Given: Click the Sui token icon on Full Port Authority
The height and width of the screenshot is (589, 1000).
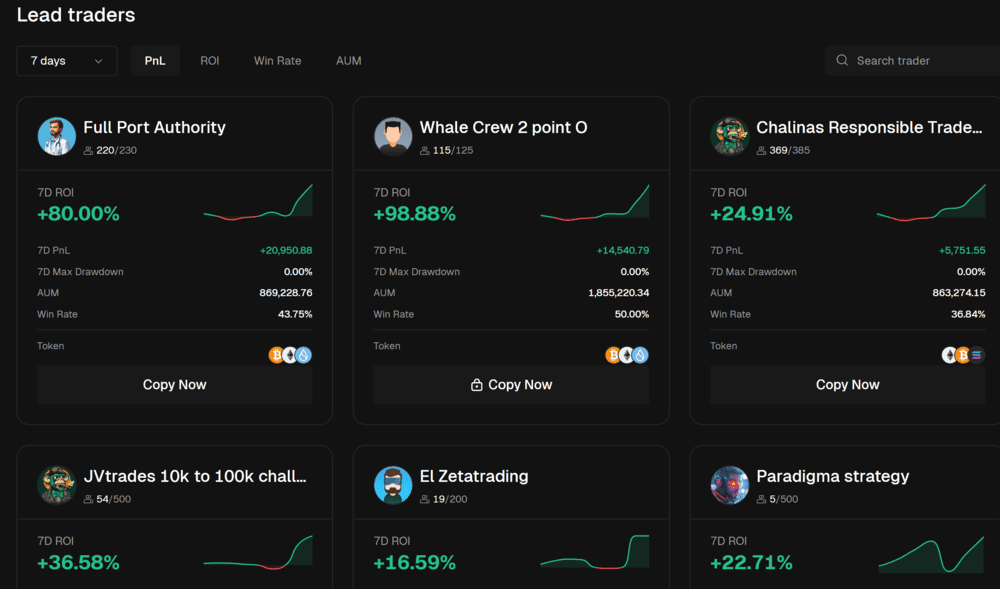Looking at the screenshot, I should tap(302, 355).
